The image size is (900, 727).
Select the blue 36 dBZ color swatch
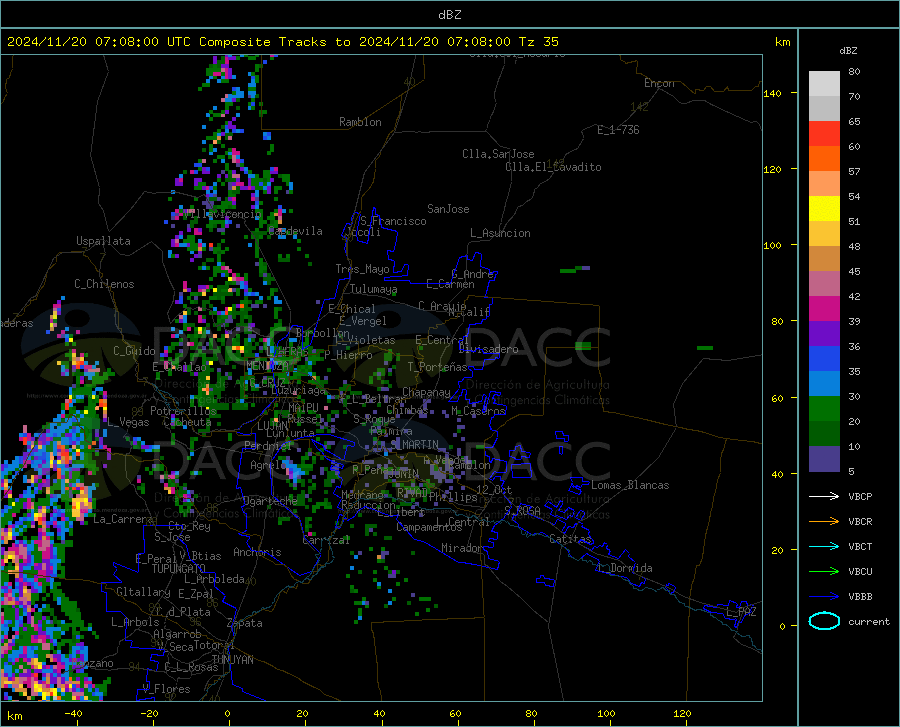[824, 359]
